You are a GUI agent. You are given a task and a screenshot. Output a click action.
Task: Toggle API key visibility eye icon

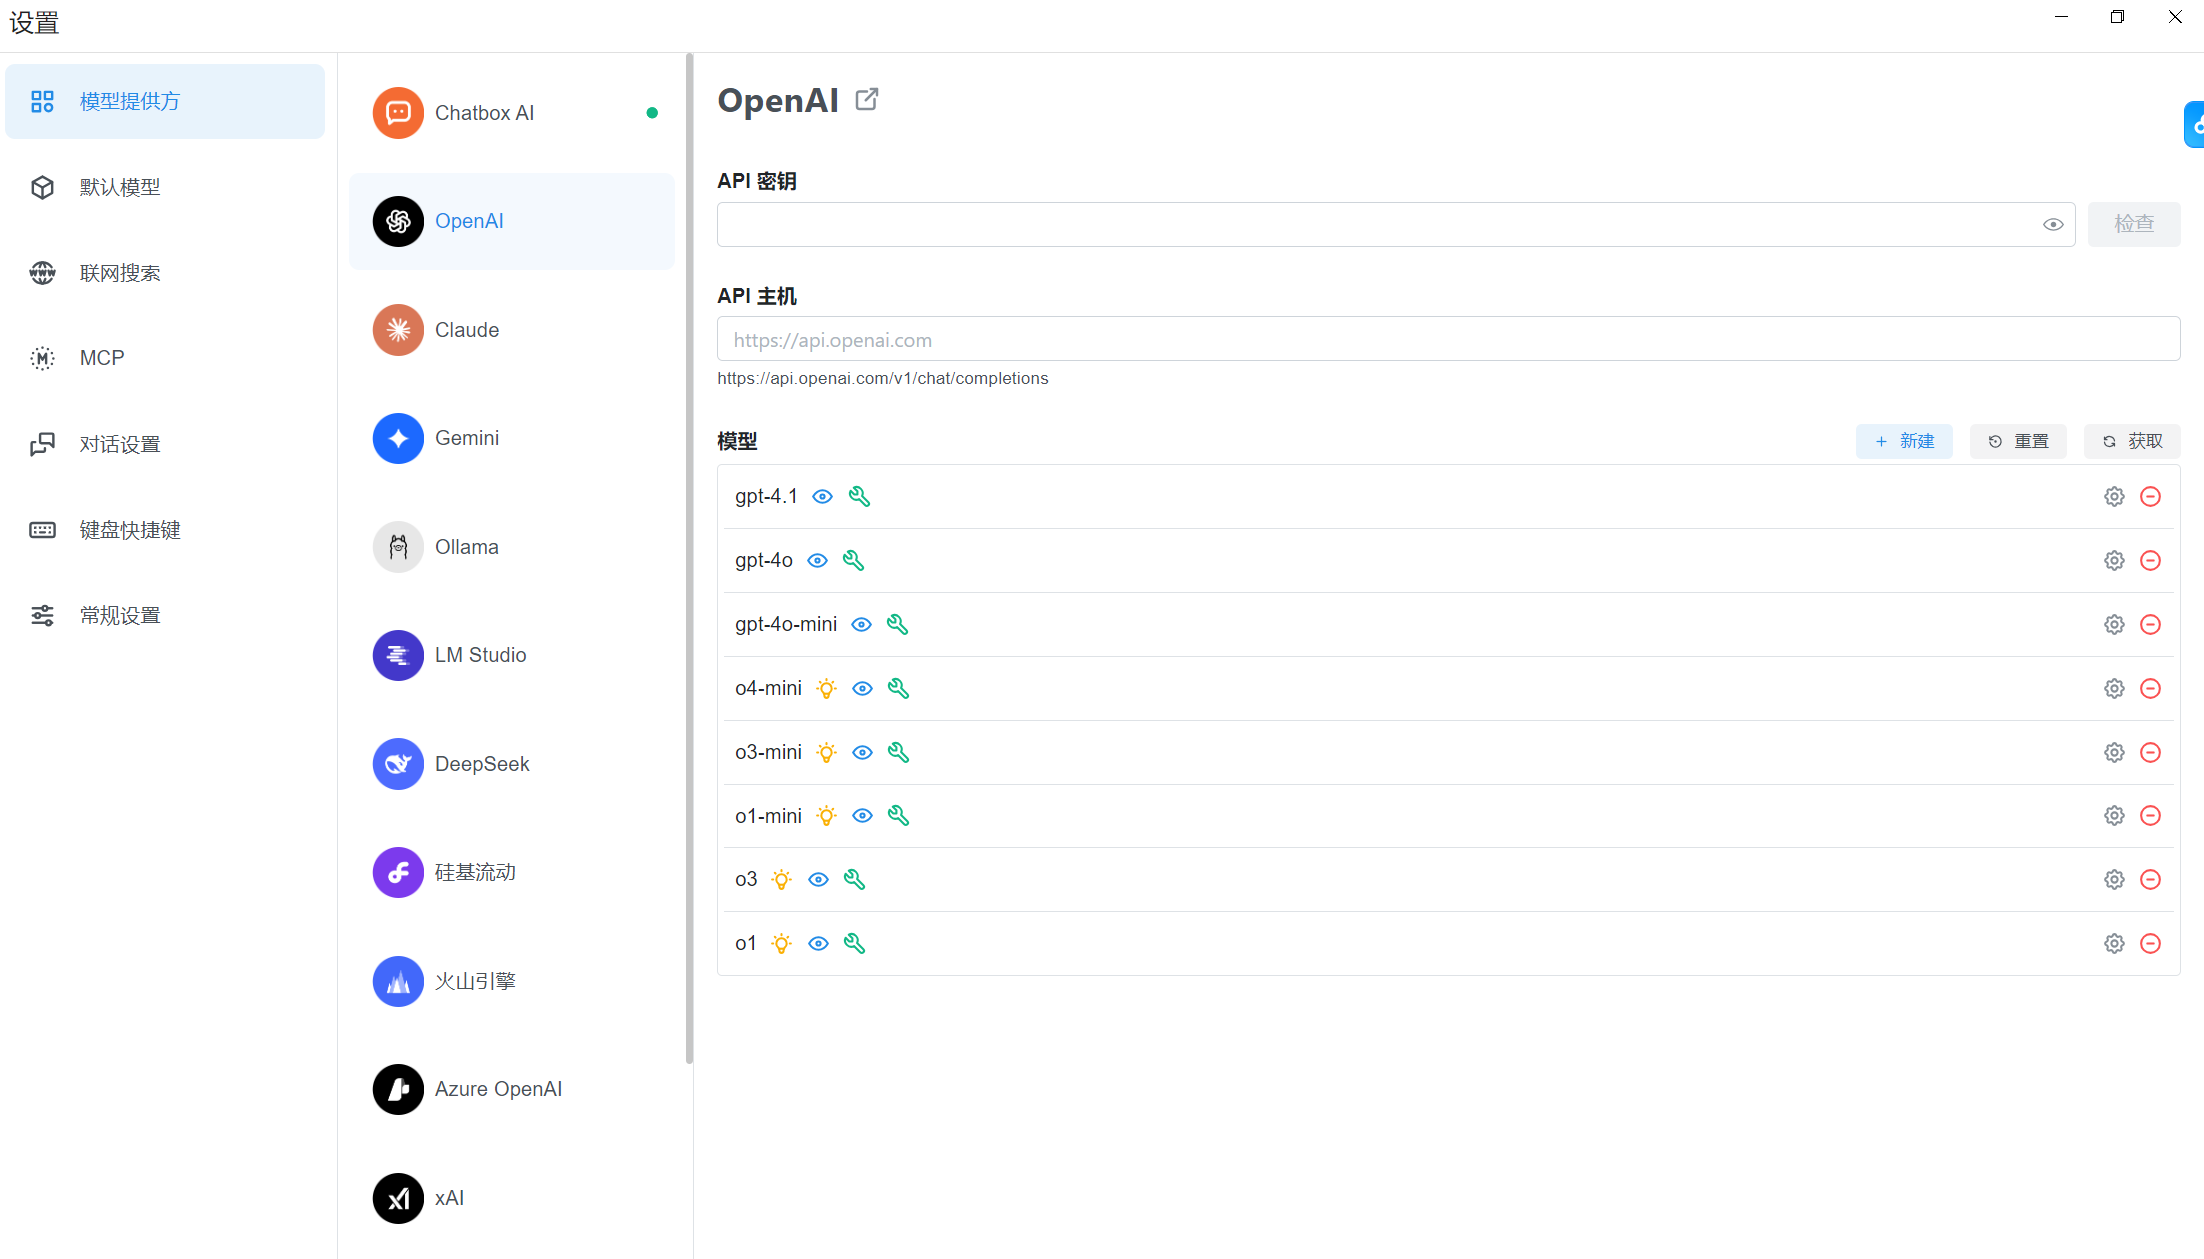coord(2052,225)
